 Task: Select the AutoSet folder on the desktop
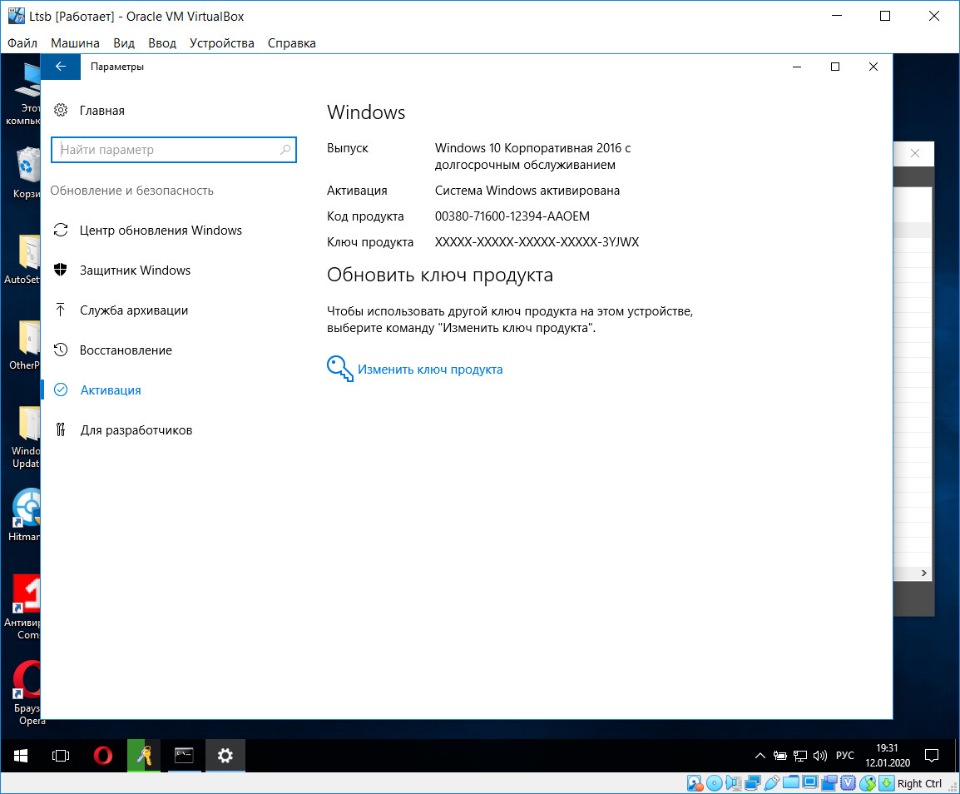point(23,260)
